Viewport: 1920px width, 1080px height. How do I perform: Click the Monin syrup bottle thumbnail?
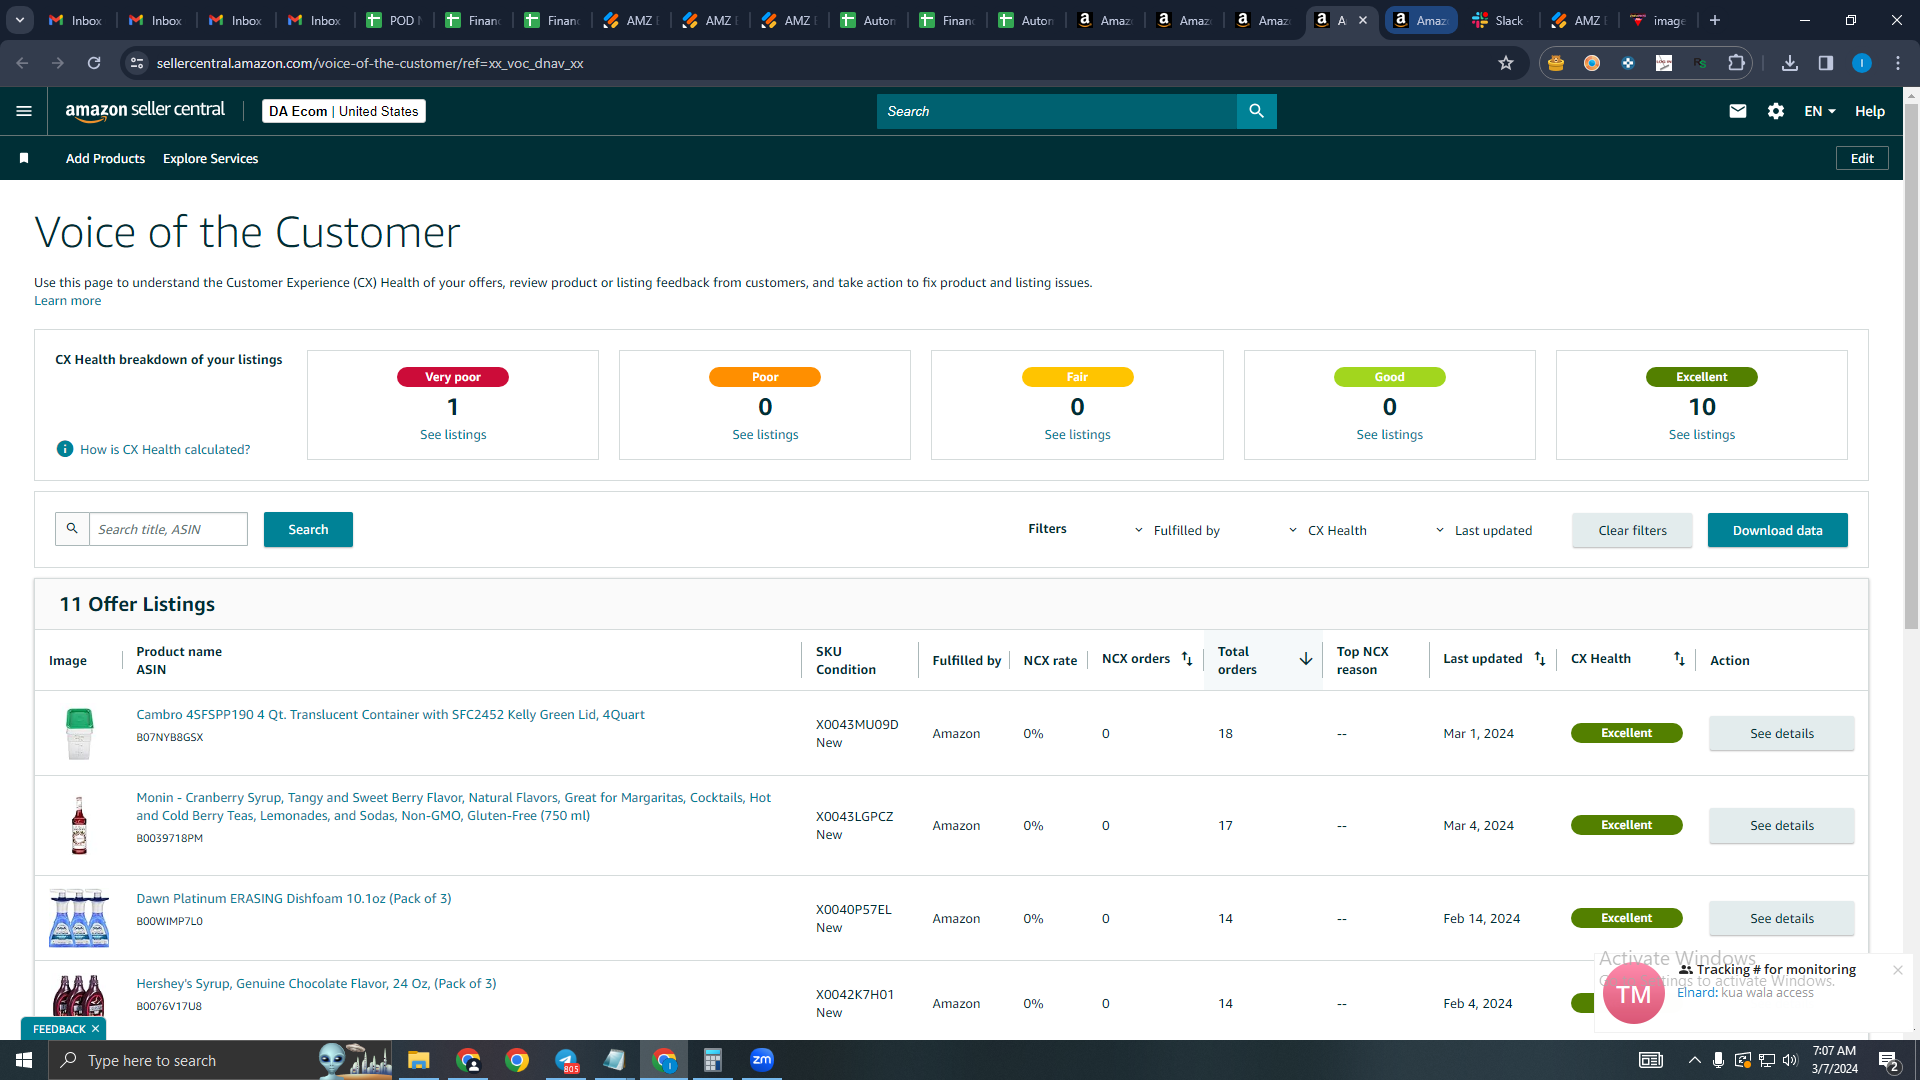tap(79, 825)
